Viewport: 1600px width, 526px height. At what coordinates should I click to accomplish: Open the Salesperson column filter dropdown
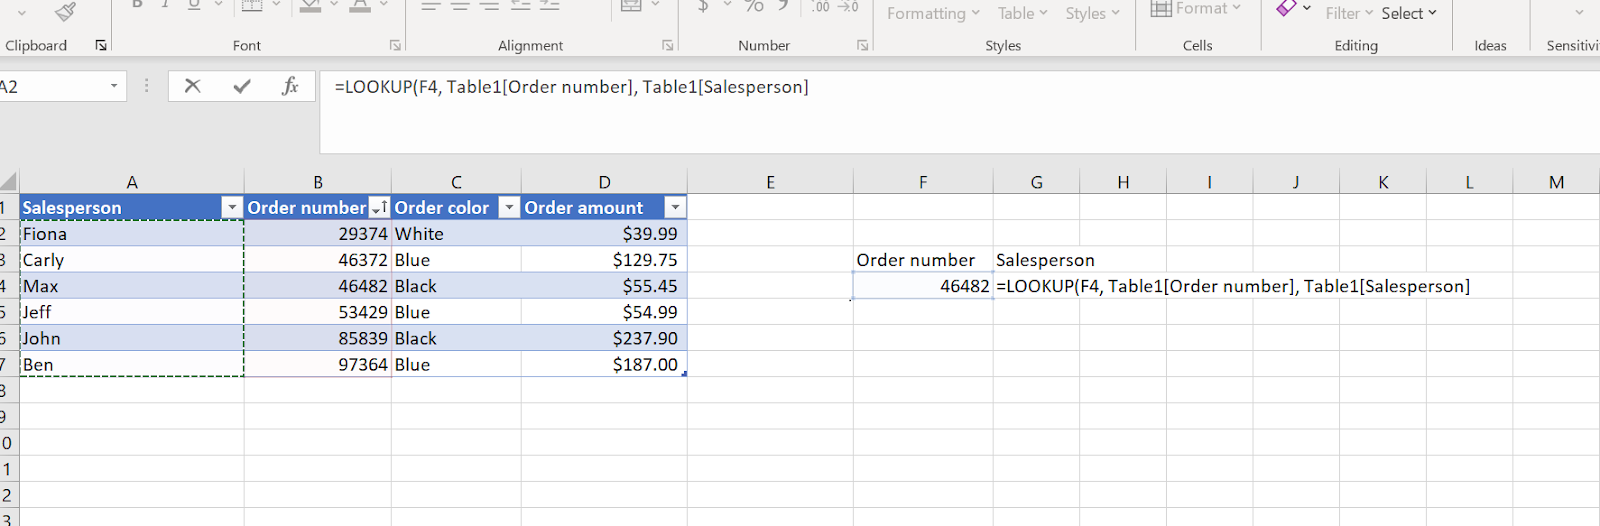(232, 207)
